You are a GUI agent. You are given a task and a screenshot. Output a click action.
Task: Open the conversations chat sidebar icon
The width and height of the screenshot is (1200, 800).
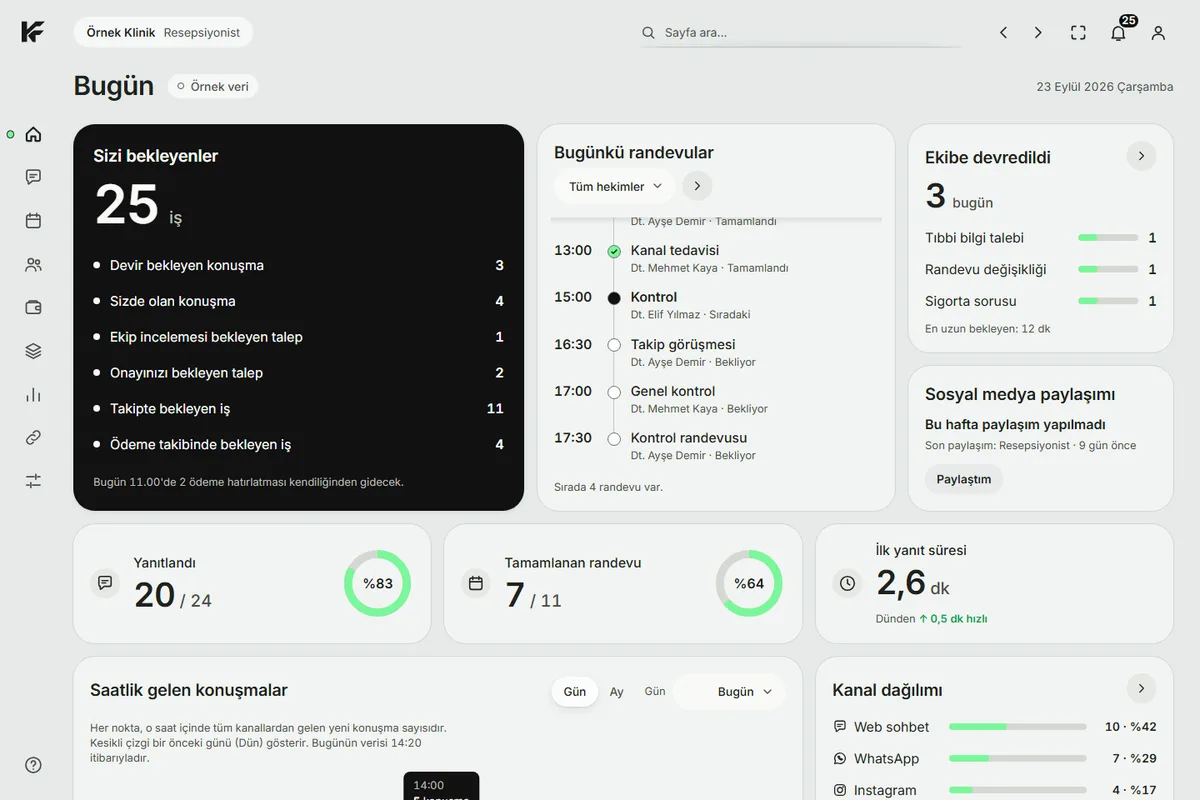point(33,177)
